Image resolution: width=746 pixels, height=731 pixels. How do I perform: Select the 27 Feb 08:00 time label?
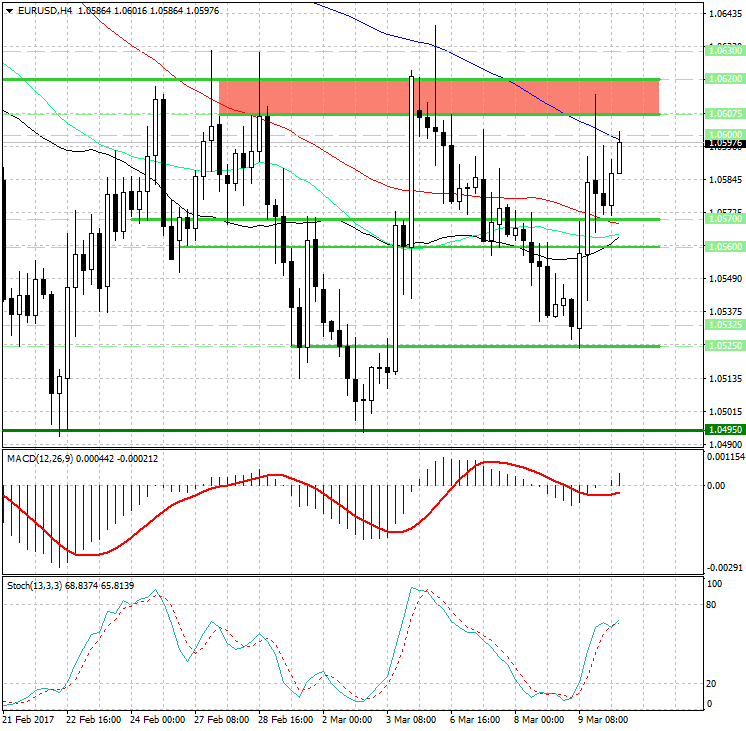[x=222, y=720]
